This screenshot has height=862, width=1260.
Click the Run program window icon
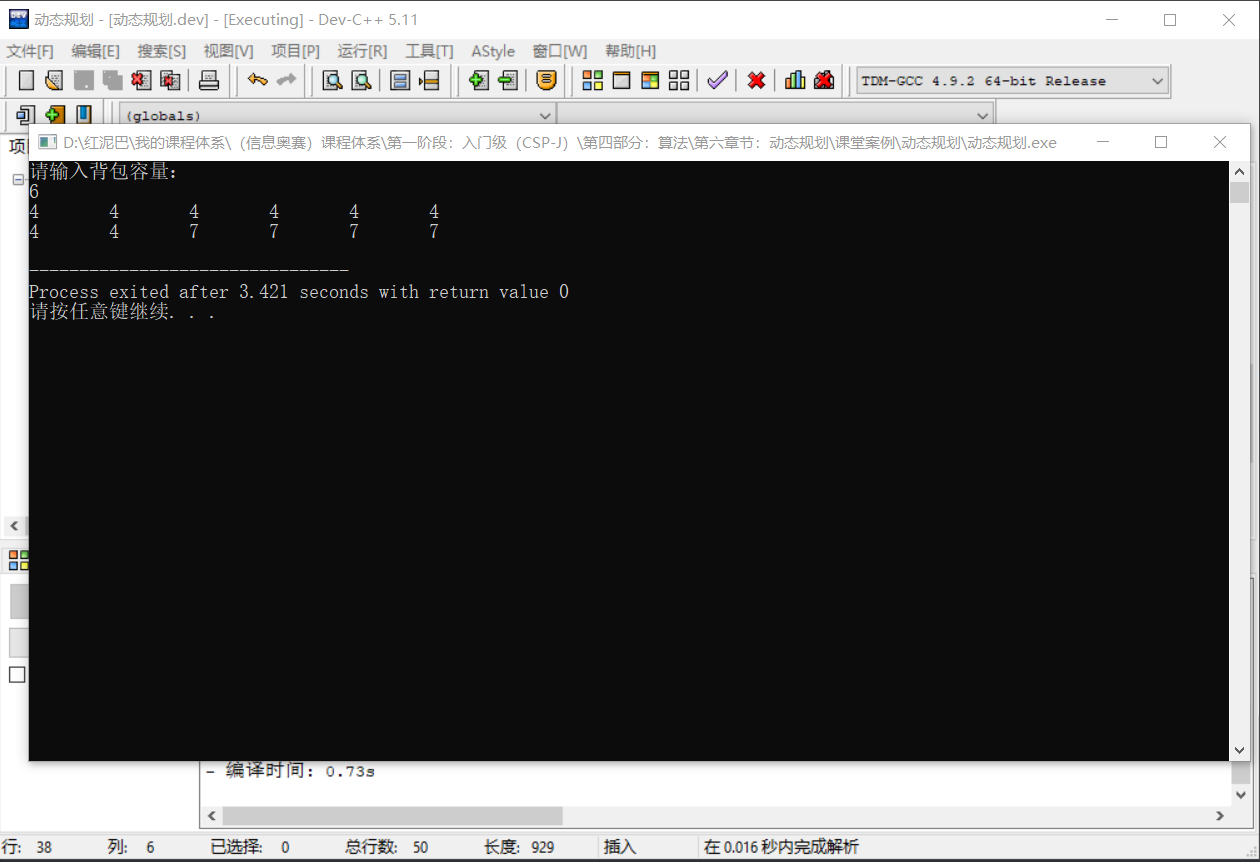pyautogui.click(x=621, y=81)
